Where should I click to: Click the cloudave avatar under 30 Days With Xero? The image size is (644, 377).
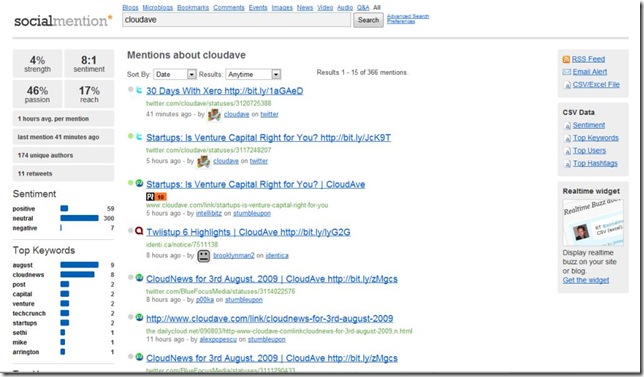214,115
